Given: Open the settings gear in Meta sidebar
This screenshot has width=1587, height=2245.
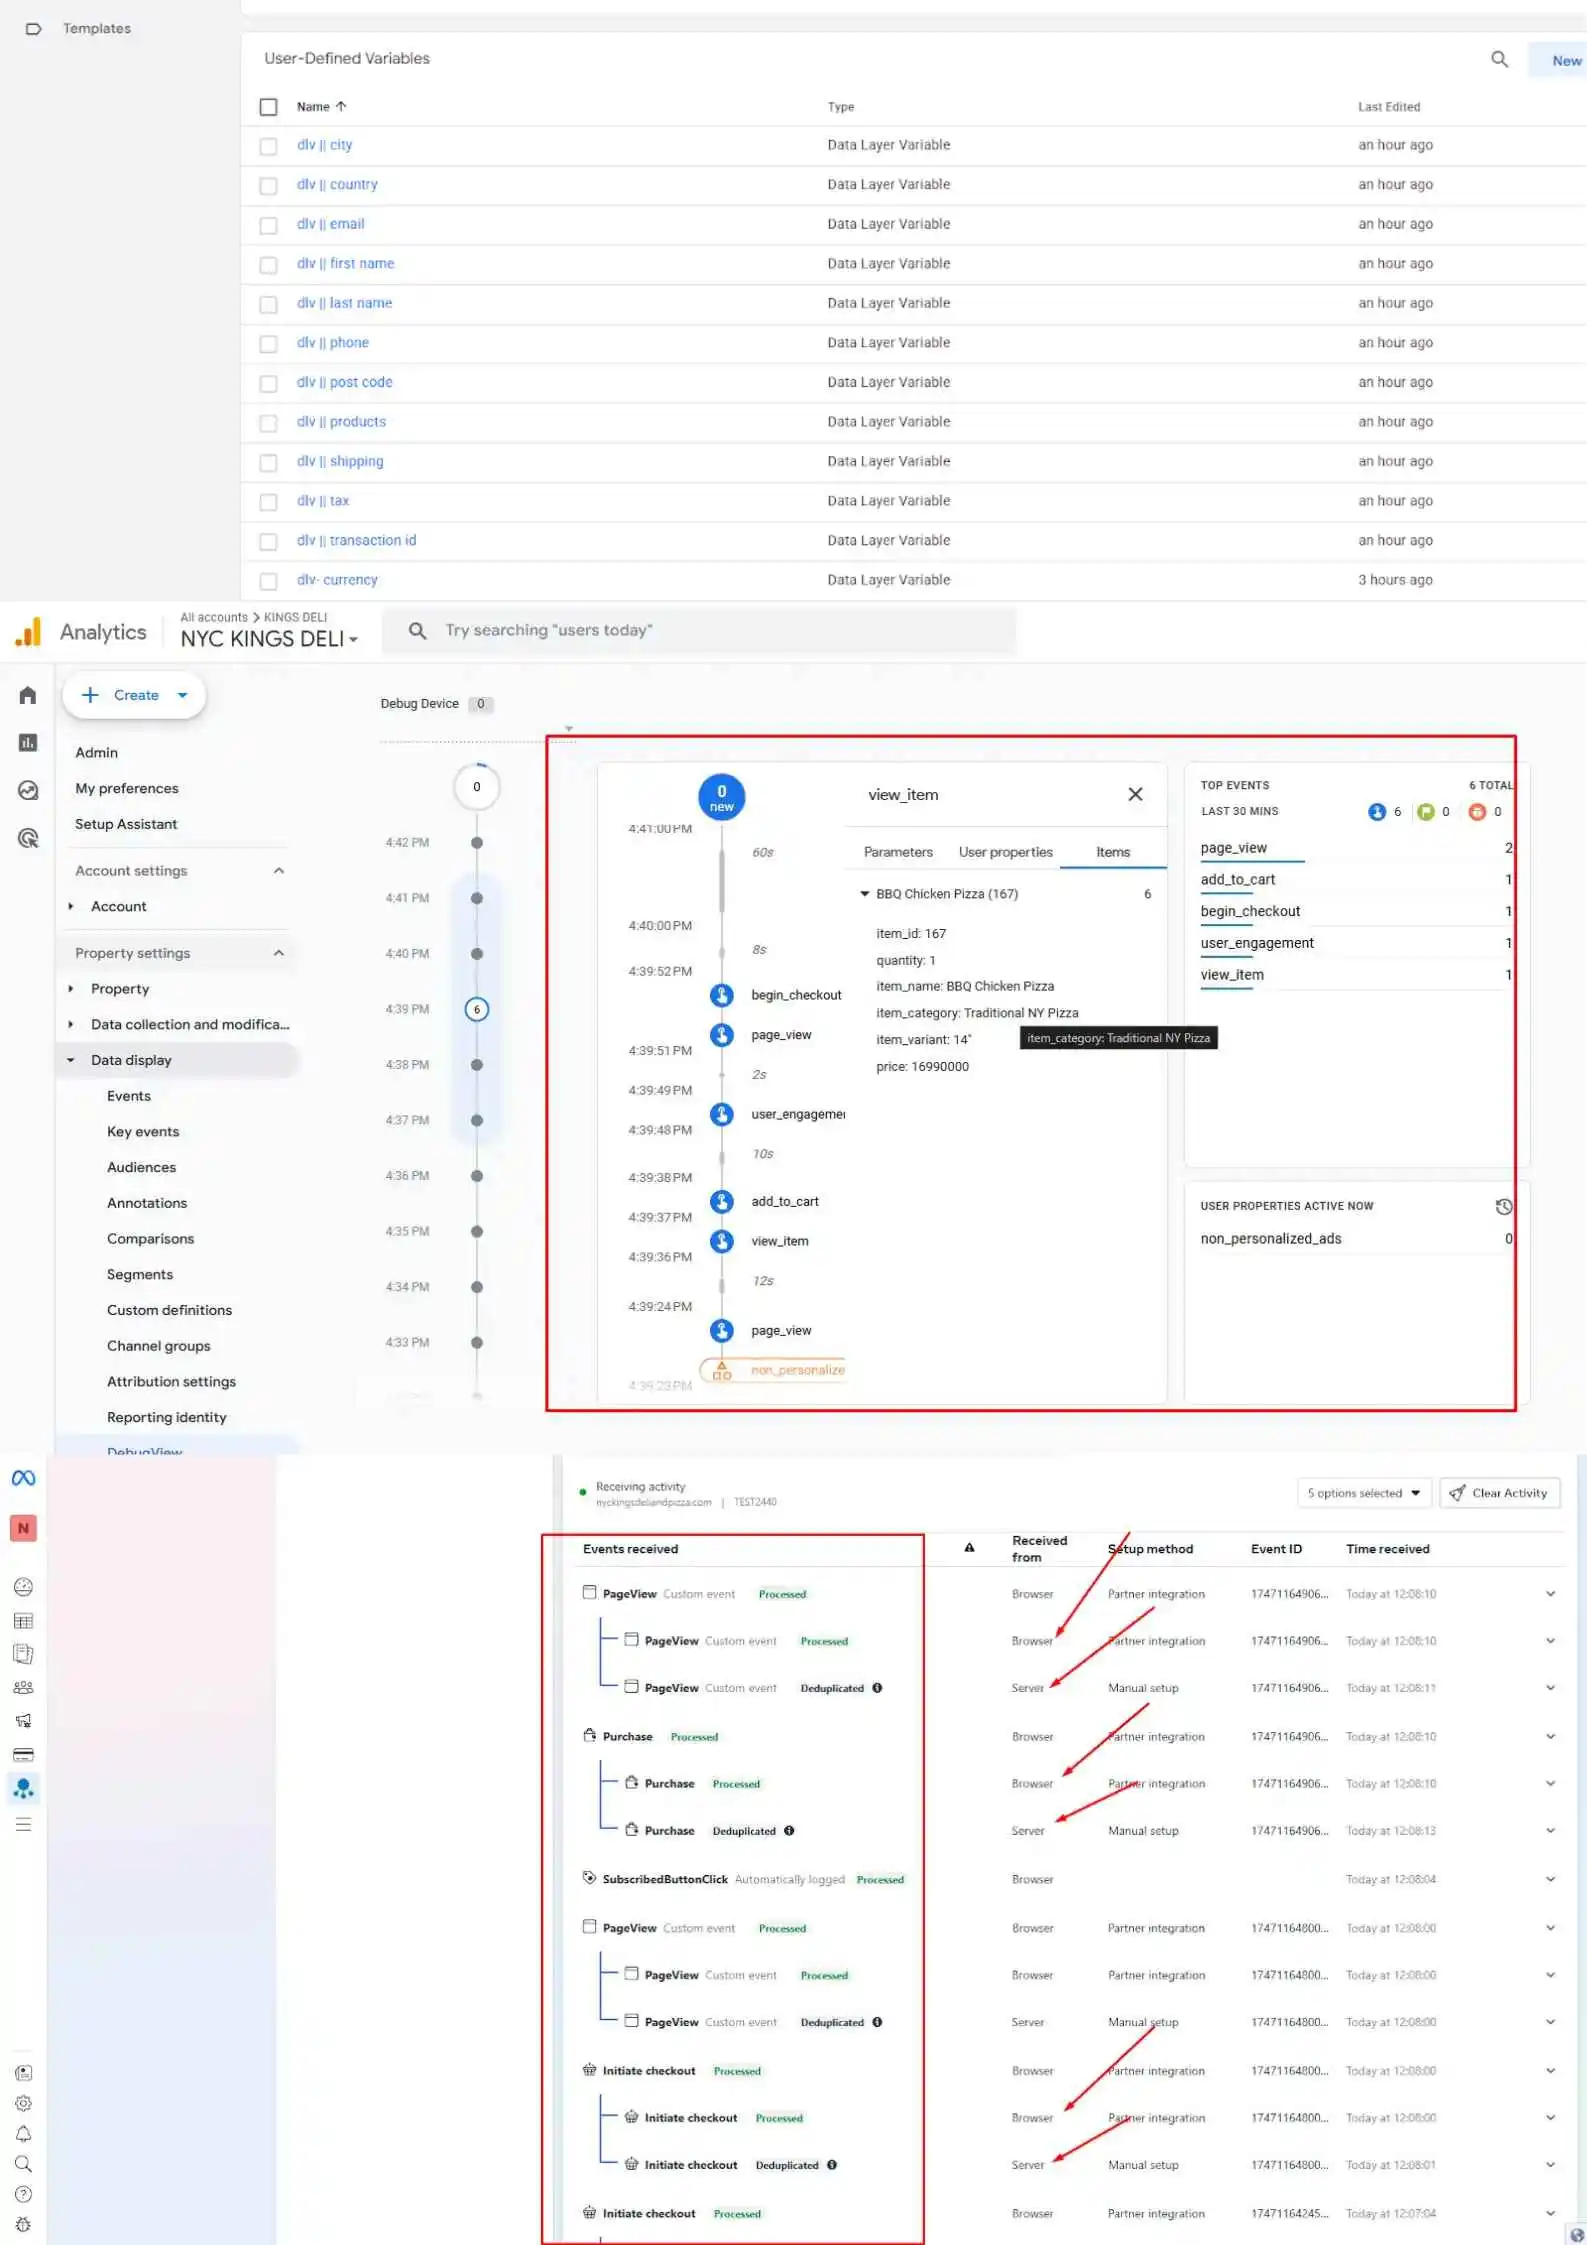Looking at the screenshot, I should [x=23, y=2103].
